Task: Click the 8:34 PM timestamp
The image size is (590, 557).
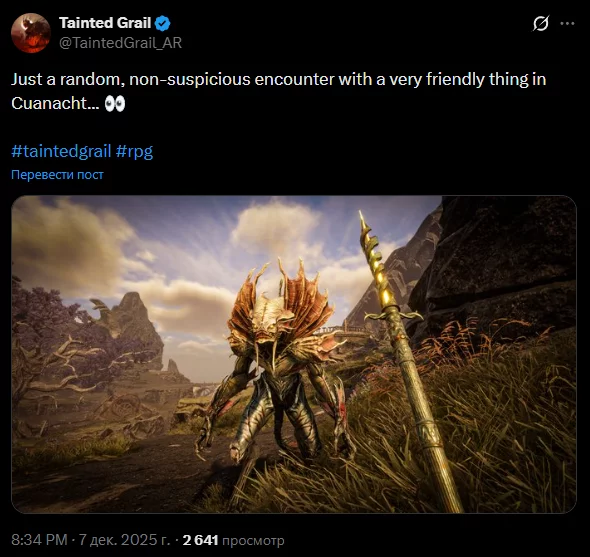Action: (39, 540)
